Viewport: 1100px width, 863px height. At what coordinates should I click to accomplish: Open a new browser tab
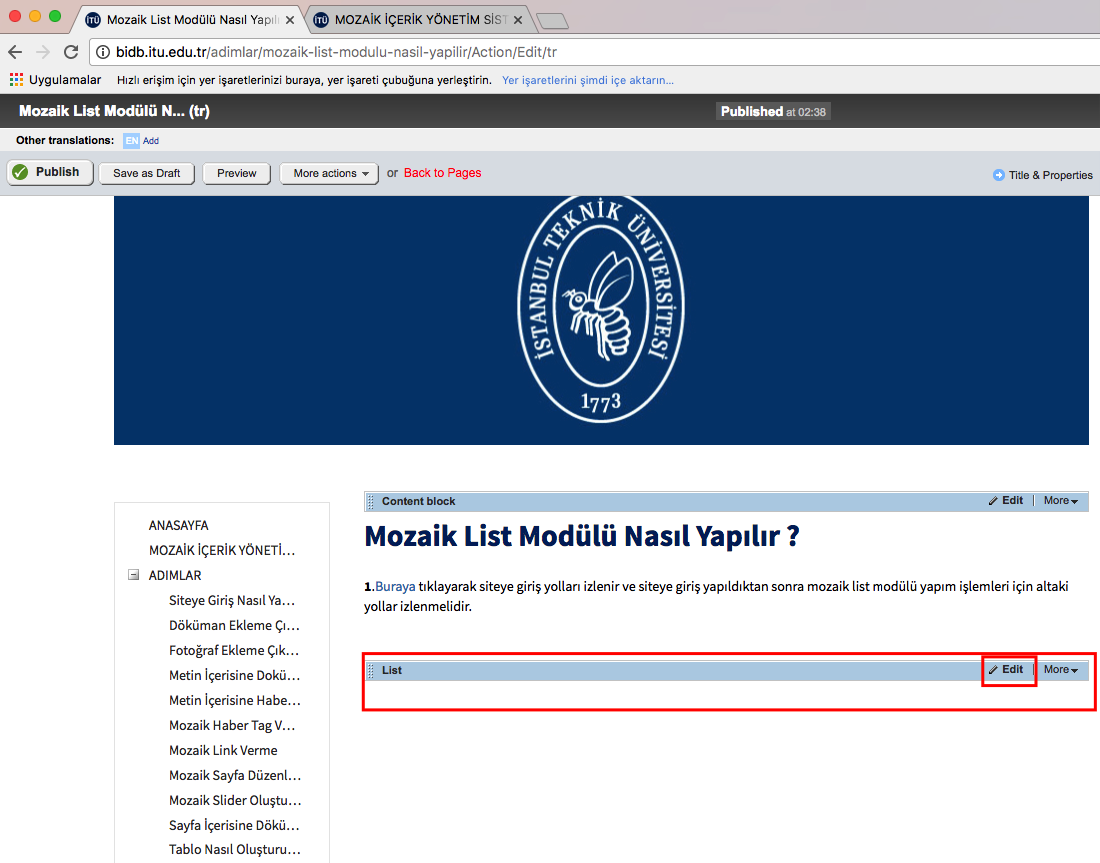point(553,21)
